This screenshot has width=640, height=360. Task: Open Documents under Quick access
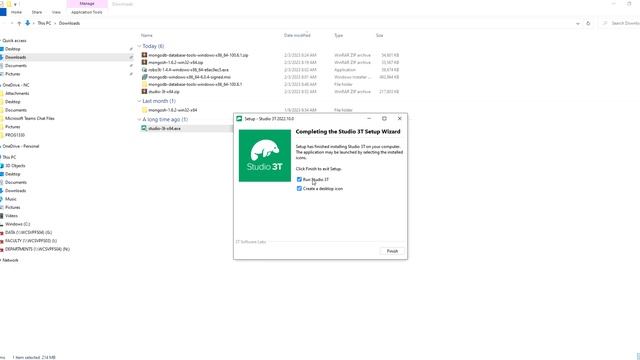pos(16,66)
